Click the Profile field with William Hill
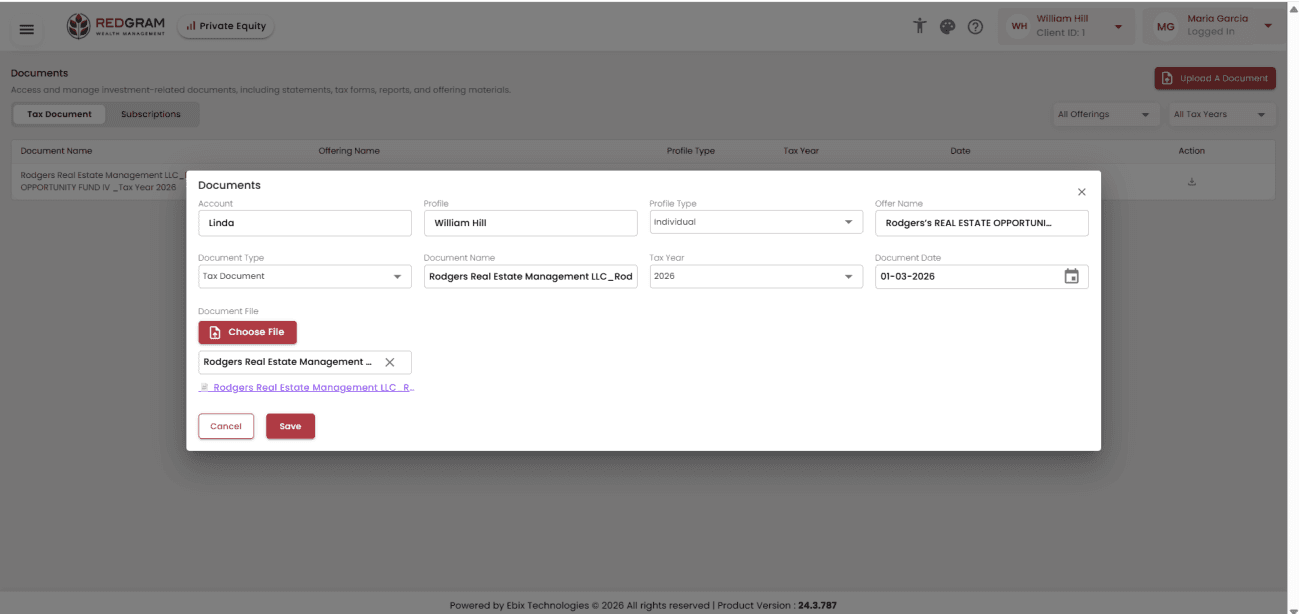The image size is (1299, 614). coord(530,223)
